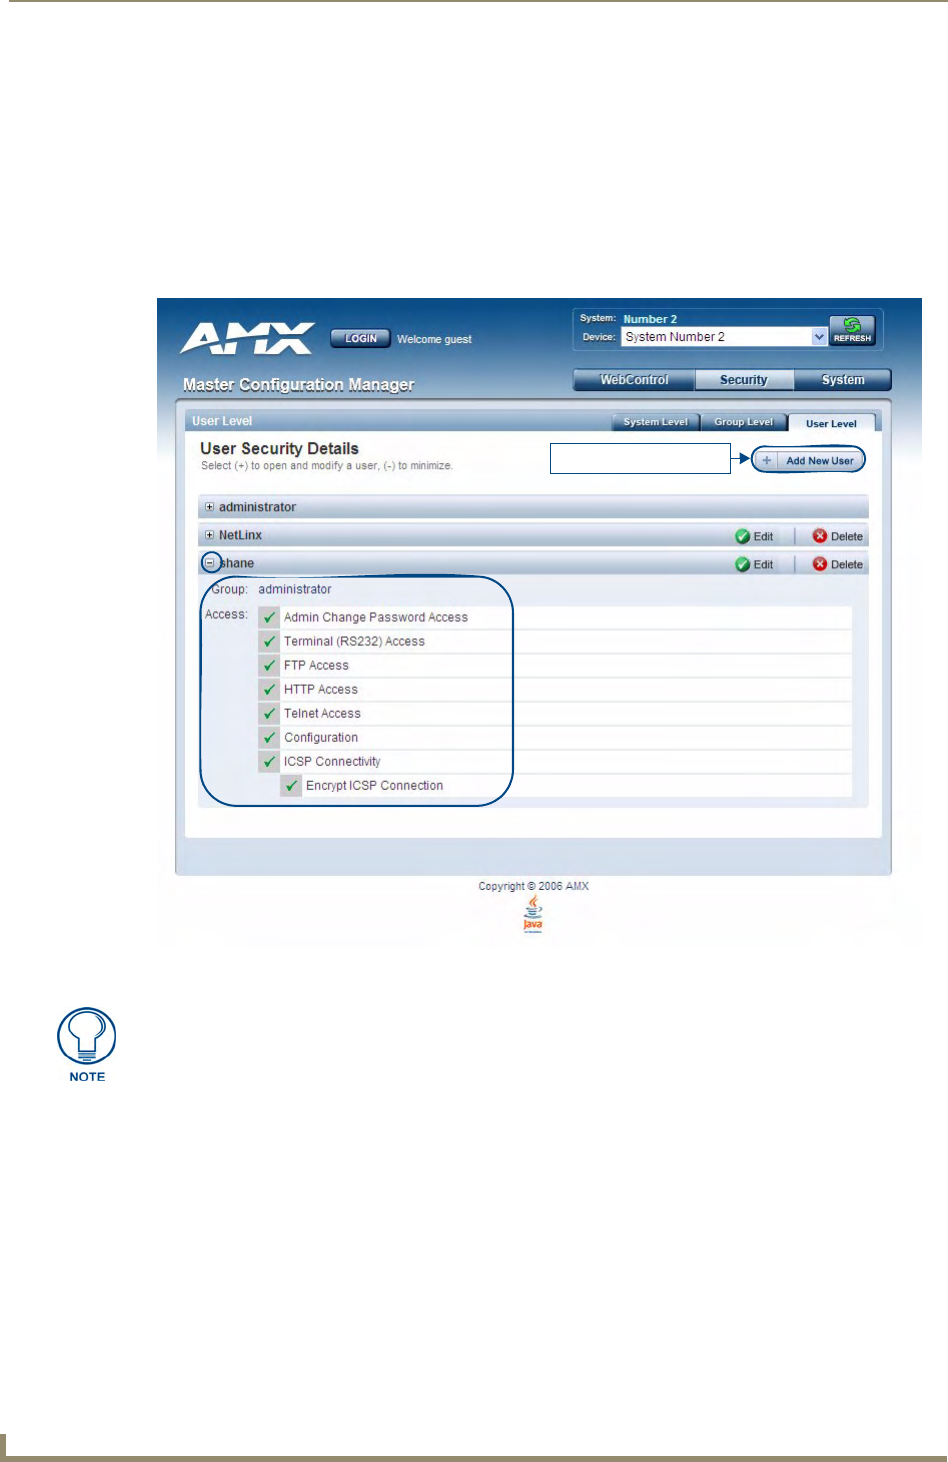
Task: Select the User Level tab
Action: click(831, 423)
